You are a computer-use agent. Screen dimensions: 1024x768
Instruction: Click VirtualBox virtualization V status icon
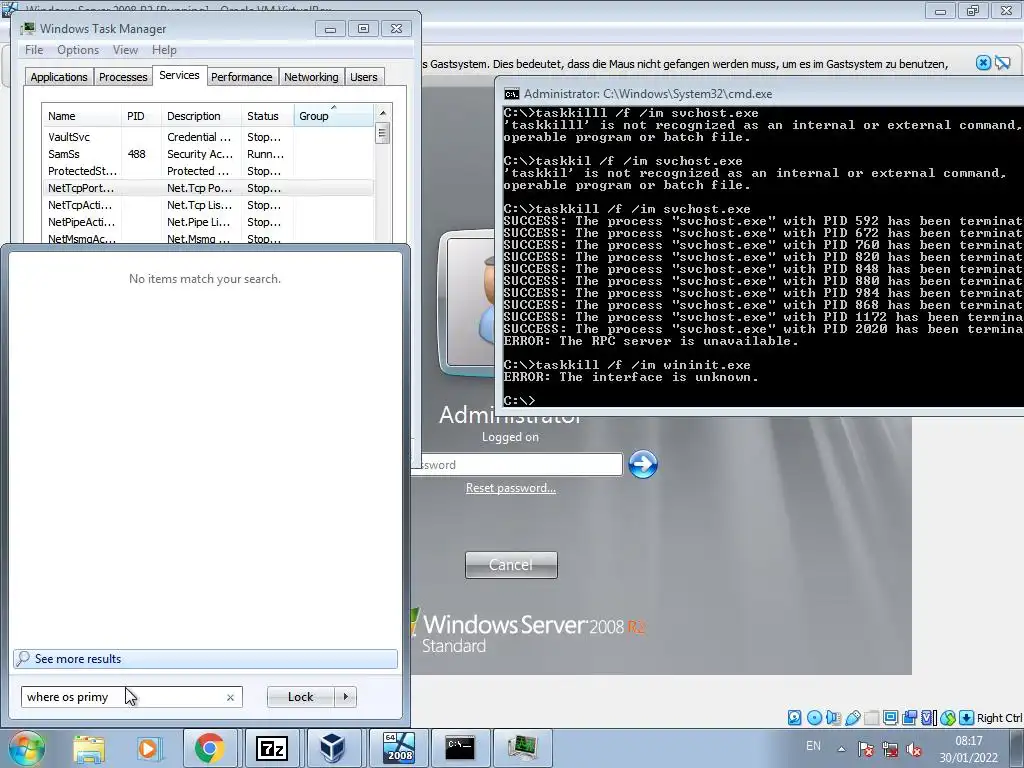coord(928,718)
